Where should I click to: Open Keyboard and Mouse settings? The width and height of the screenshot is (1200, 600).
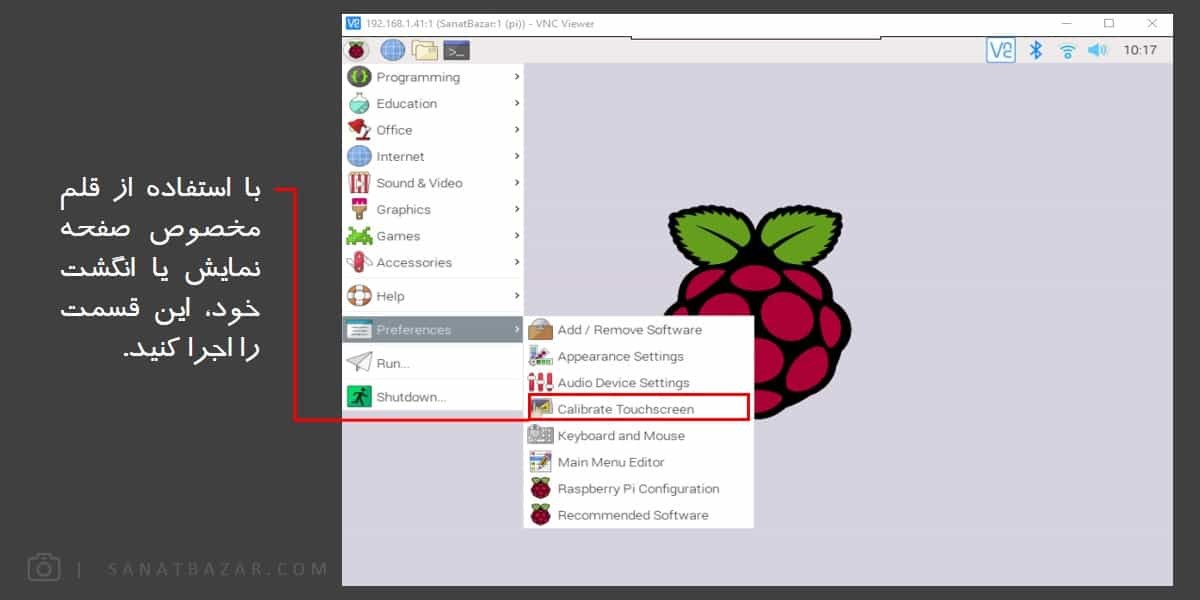[638, 436]
